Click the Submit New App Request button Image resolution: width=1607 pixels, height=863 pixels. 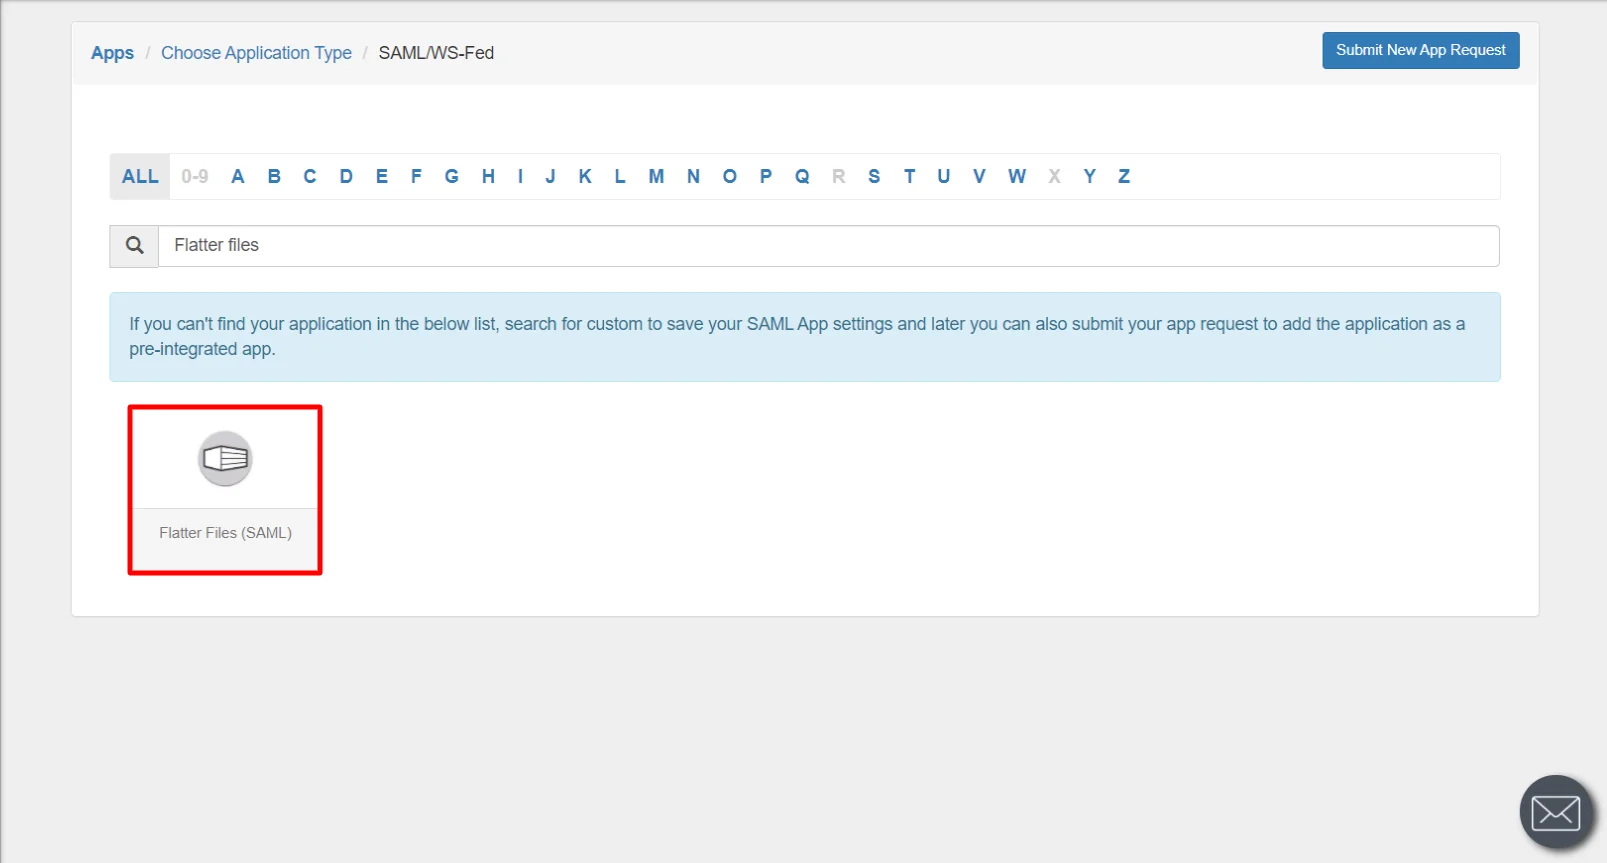click(1420, 50)
